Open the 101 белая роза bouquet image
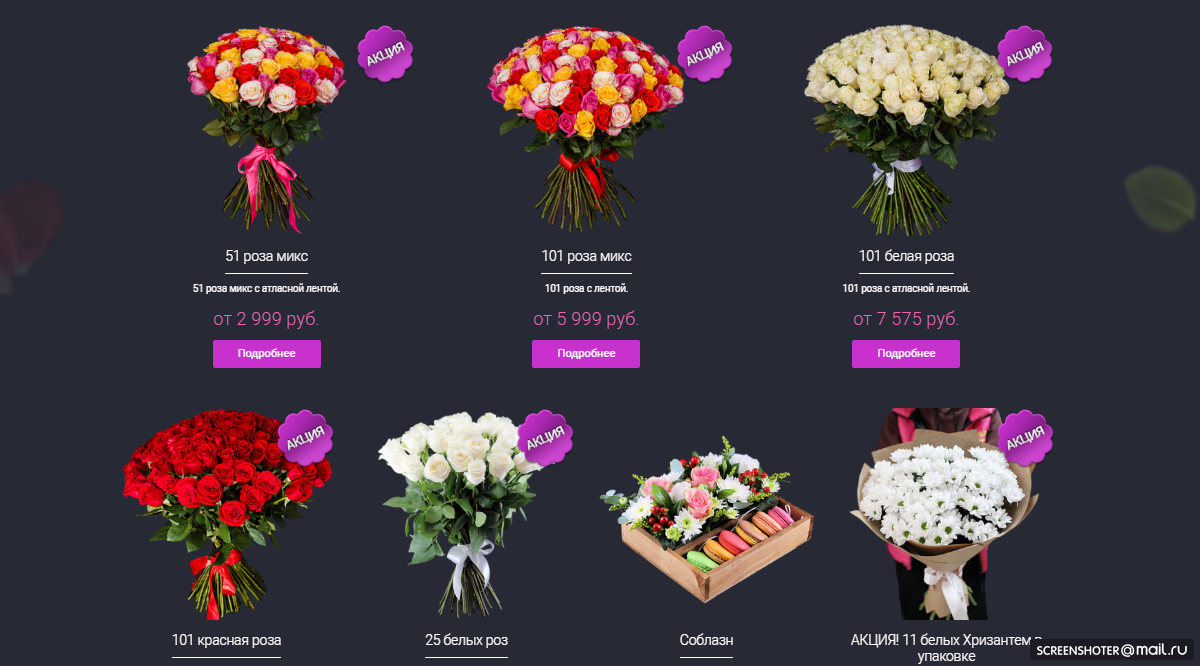 click(x=906, y=128)
